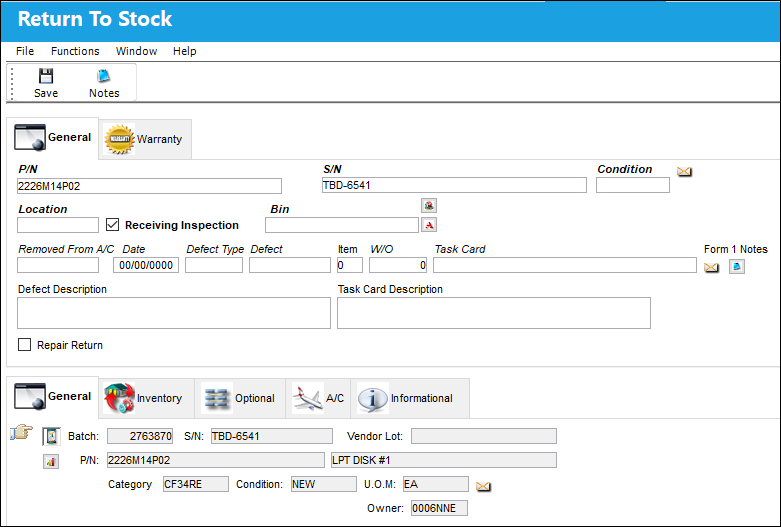The image size is (781, 527).
Task: Switch to the Inventory tab
Action: coord(146,398)
